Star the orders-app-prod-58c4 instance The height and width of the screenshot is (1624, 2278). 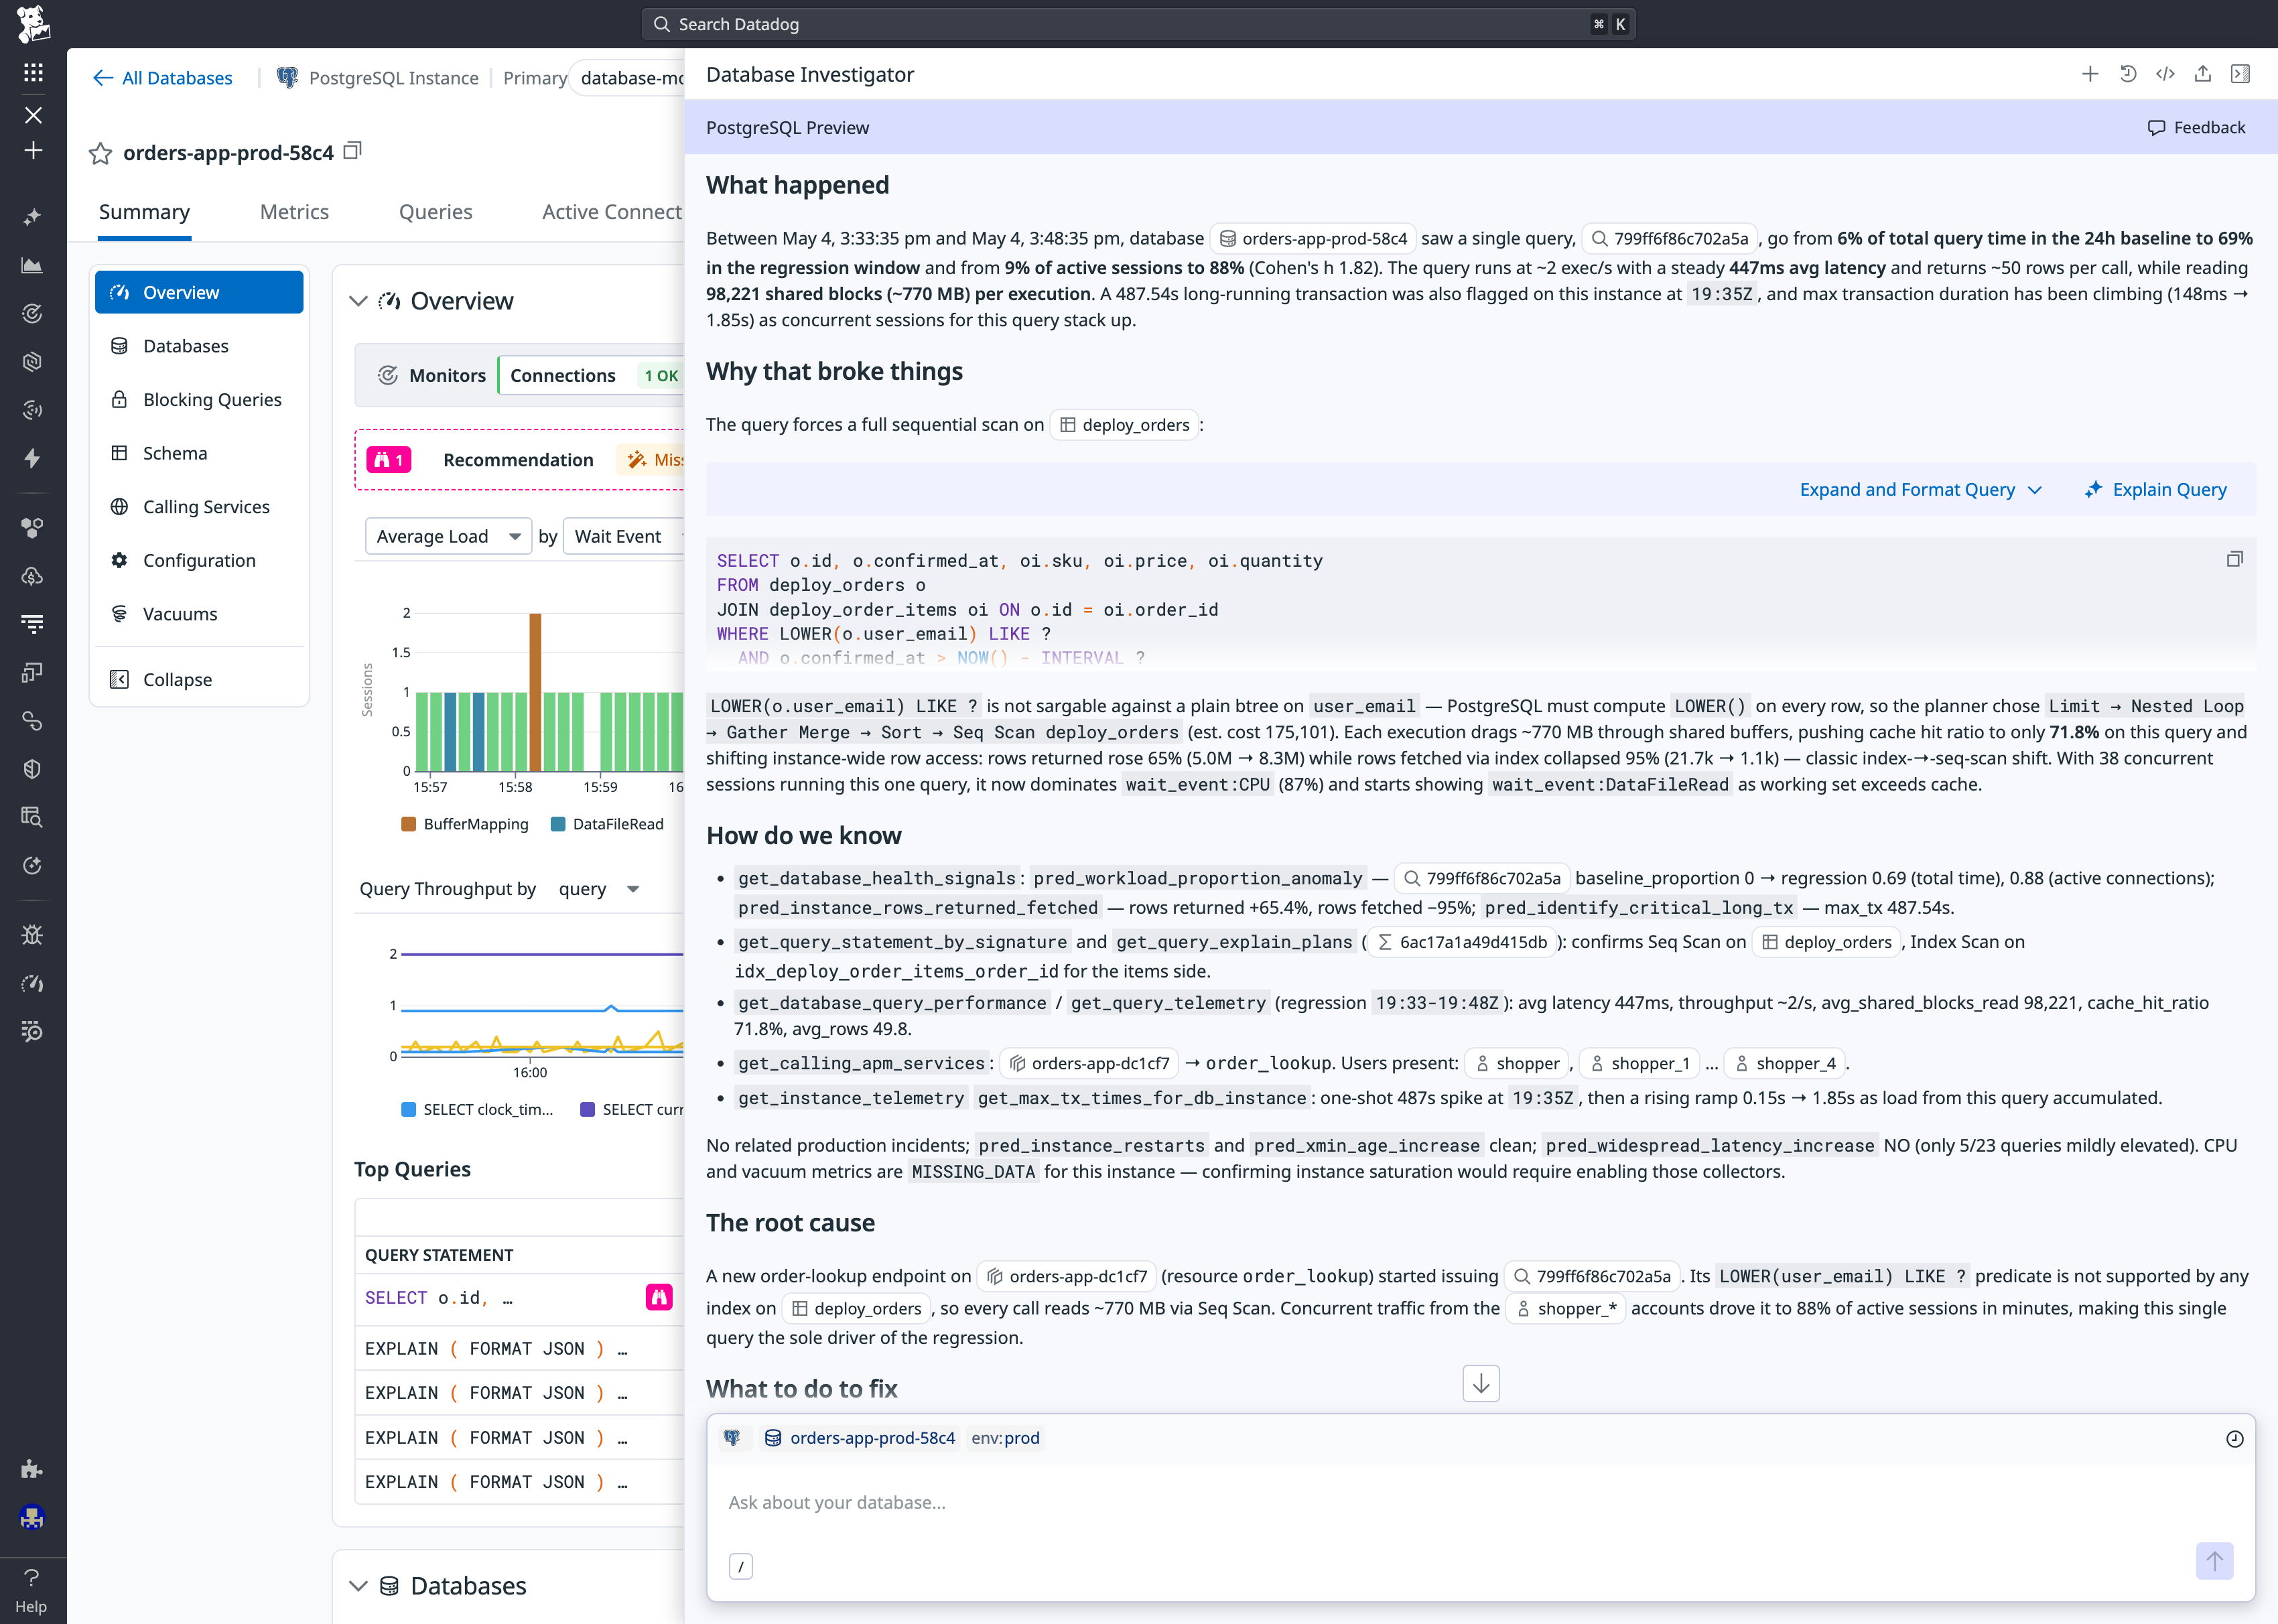(x=100, y=153)
